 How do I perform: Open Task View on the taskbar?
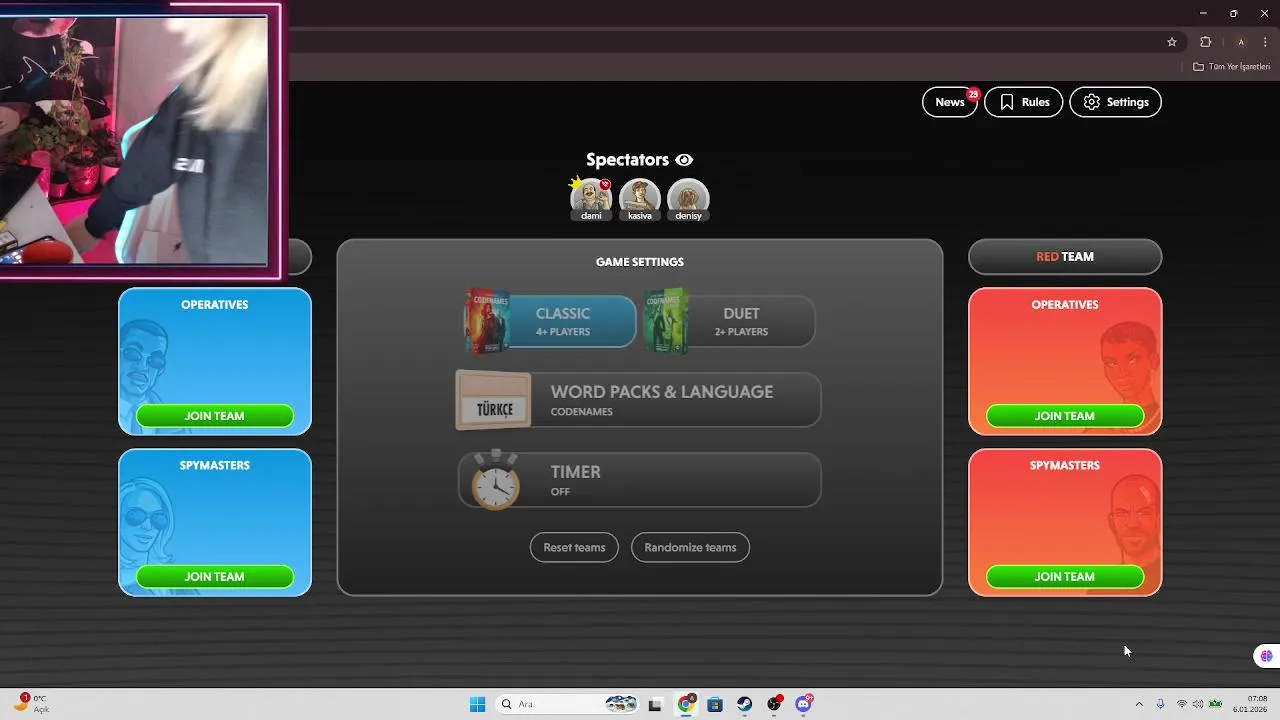[655, 704]
